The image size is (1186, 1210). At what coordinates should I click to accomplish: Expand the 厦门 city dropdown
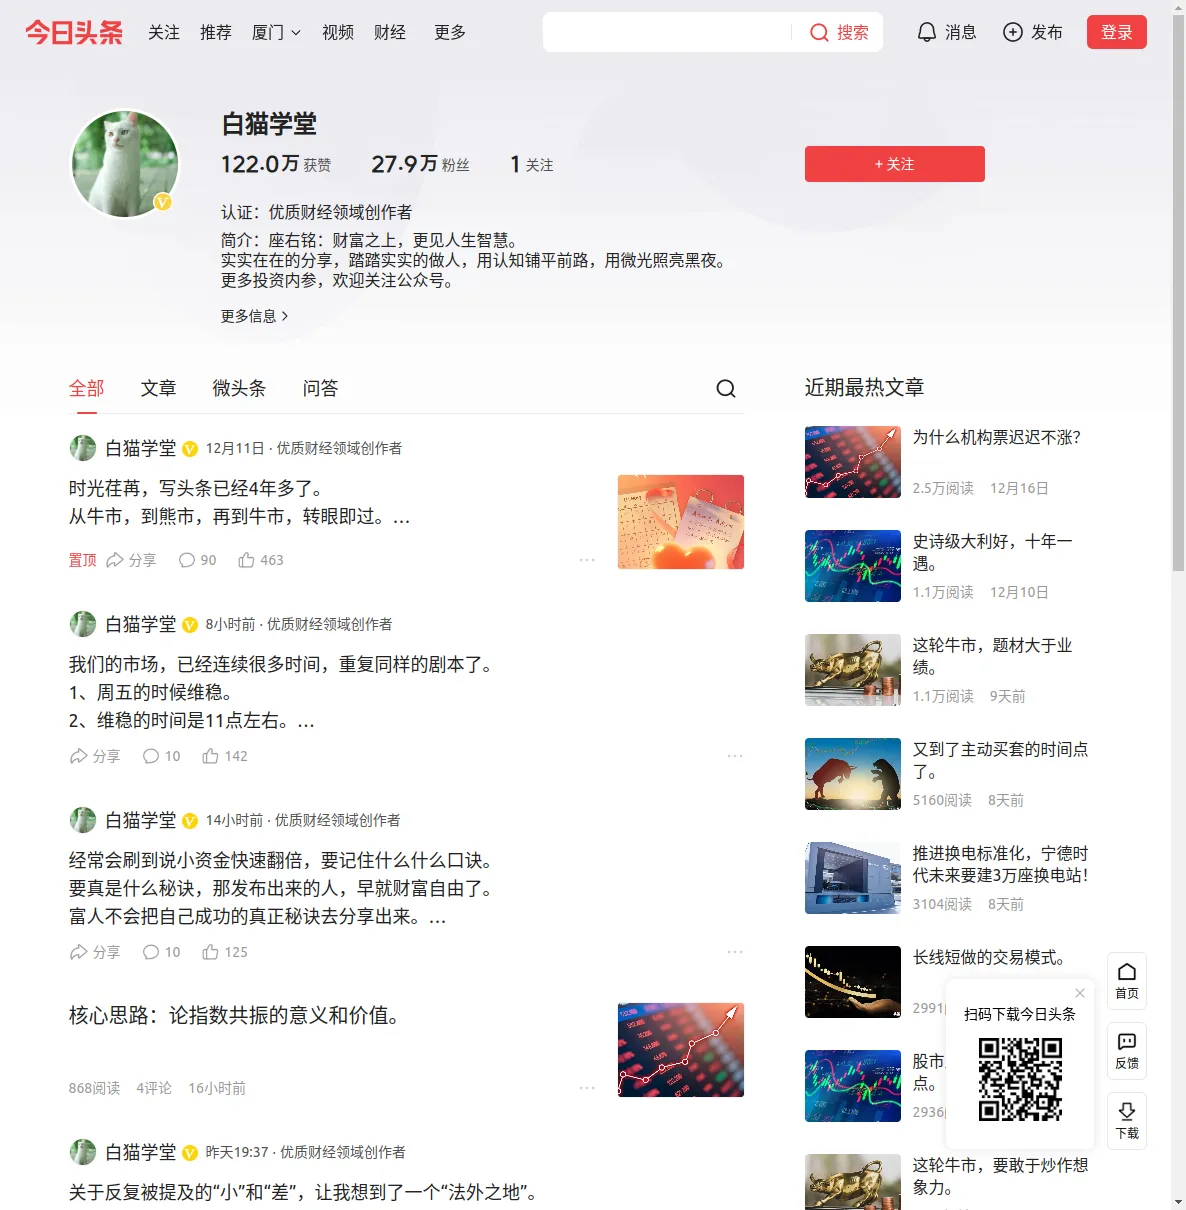tap(276, 32)
